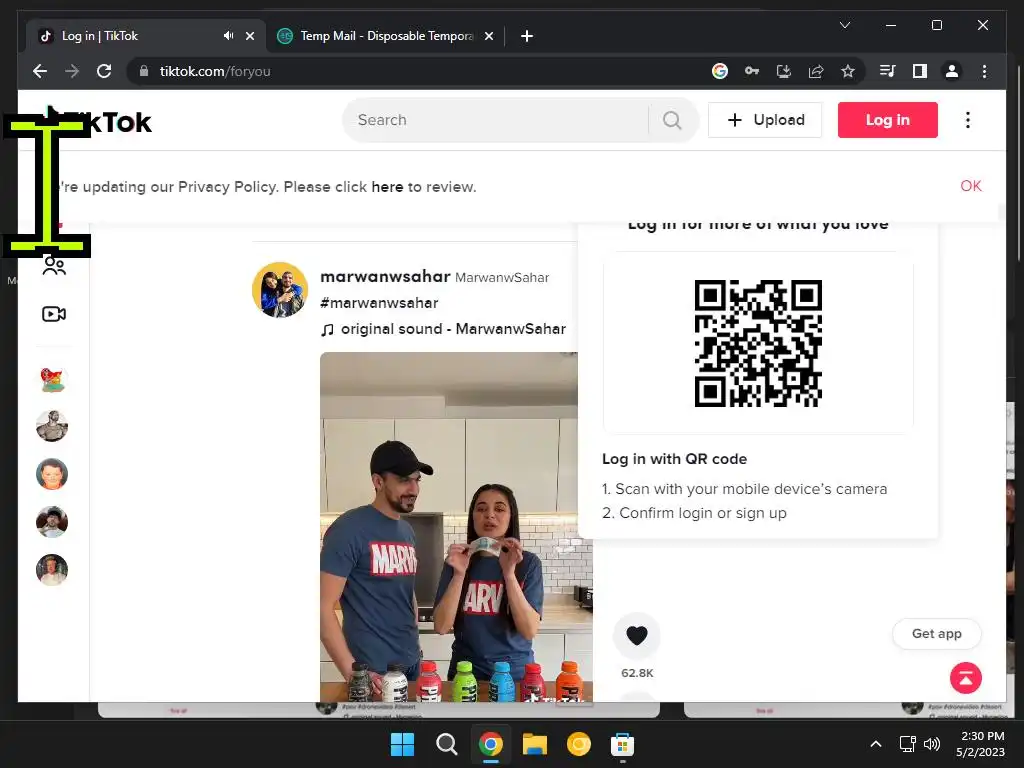Click the browser forward arrow
This screenshot has height=768, width=1024.
click(x=72, y=71)
